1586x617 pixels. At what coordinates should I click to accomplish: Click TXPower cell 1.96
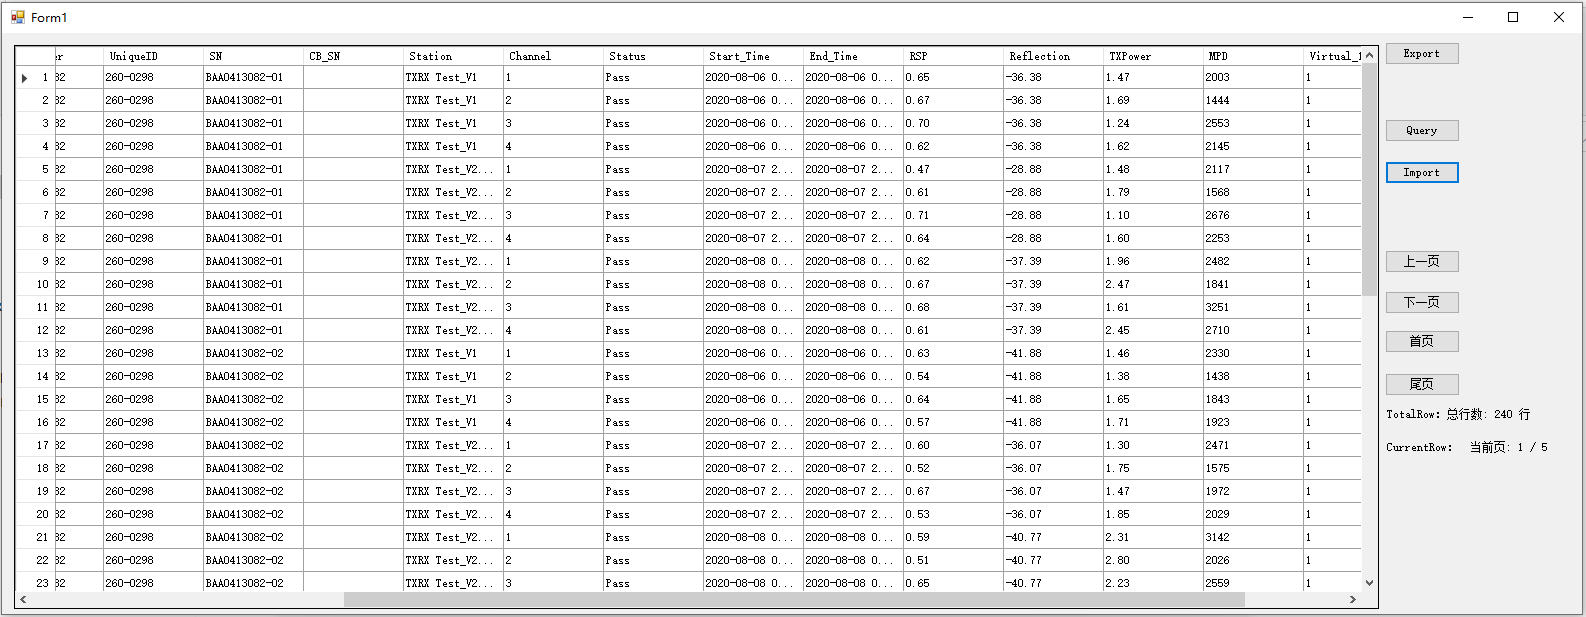pyautogui.click(x=1154, y=261)
